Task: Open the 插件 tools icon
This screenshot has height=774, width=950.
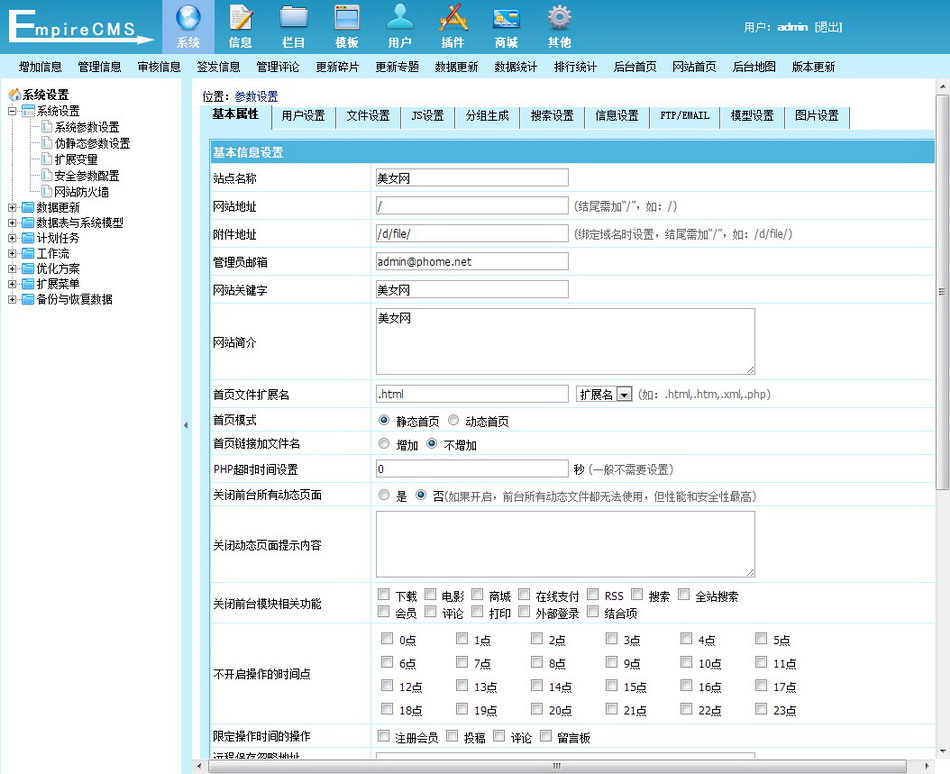Action: (453, 18)
